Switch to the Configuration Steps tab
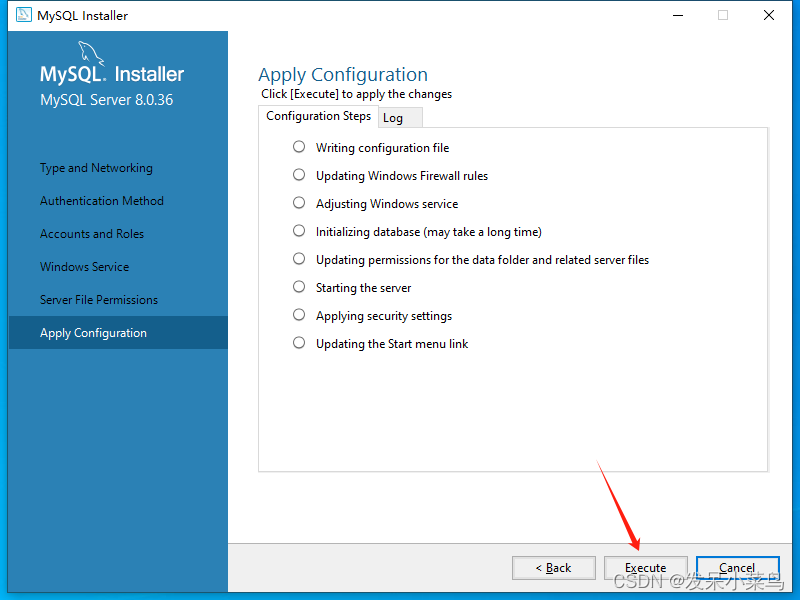800x600 pixels. (x=318, y=116)
